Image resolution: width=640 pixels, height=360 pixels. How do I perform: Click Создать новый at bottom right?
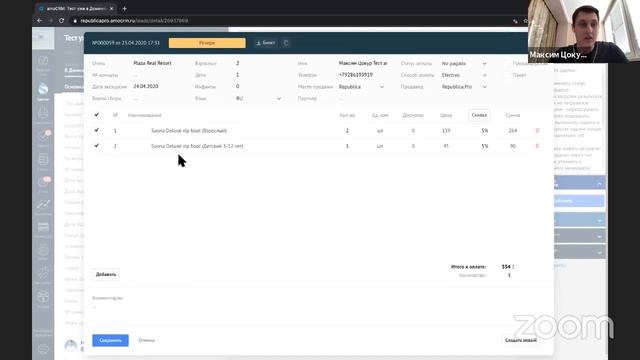tap(521, 340)
